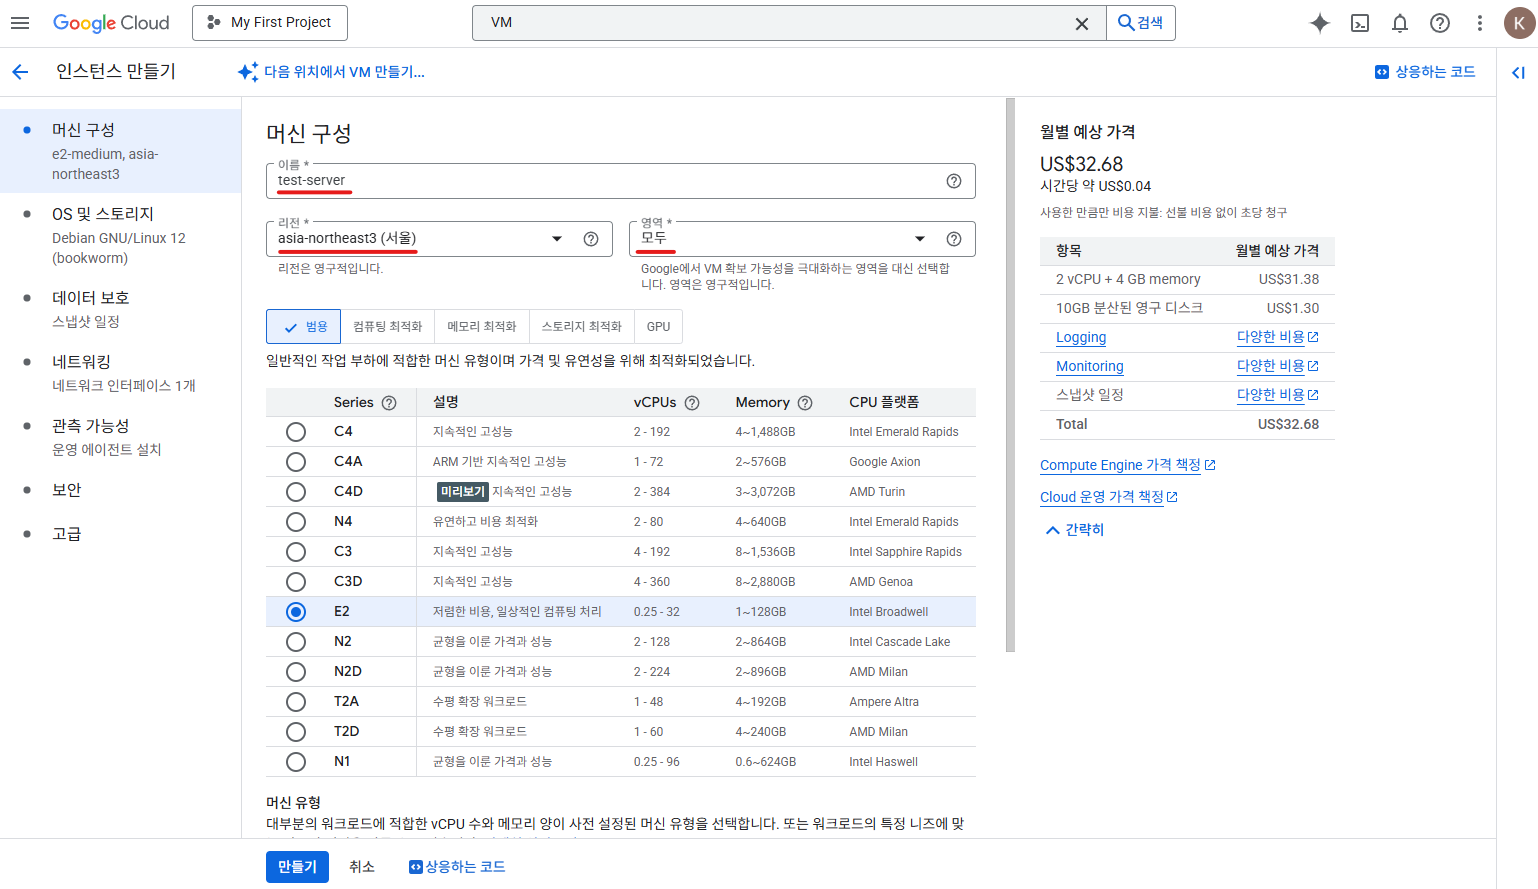The height and width of the screenshot is (889, 1538).
Task: Show Series column help icon
Action: point(389,403)
